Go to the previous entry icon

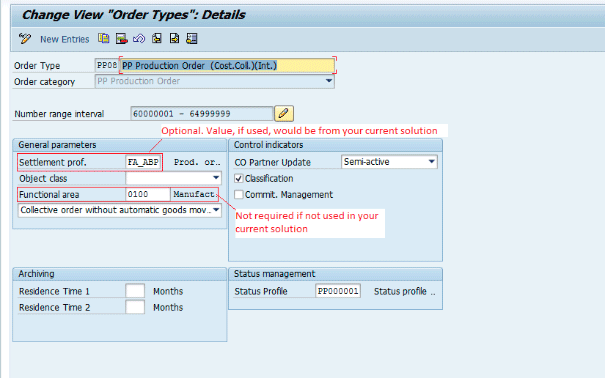click(x=157, y=38)
